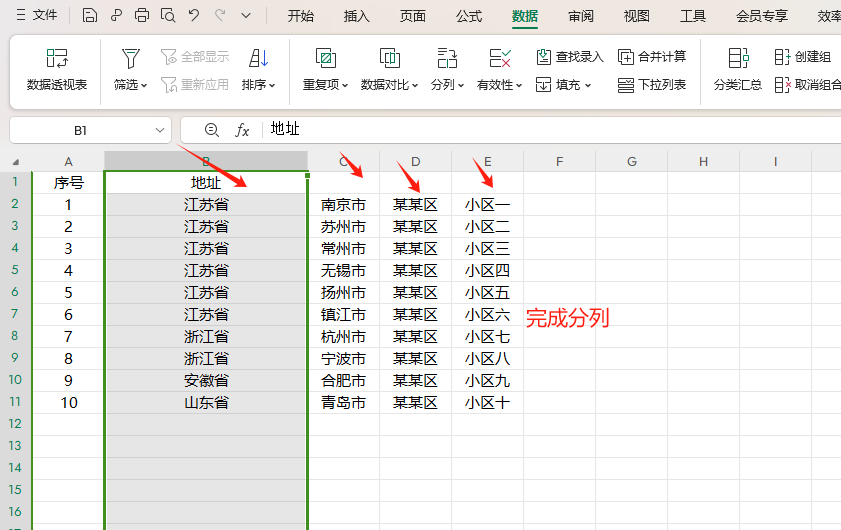Select column F header
This screenshot has width=841, height=530.
pos(559,161)
